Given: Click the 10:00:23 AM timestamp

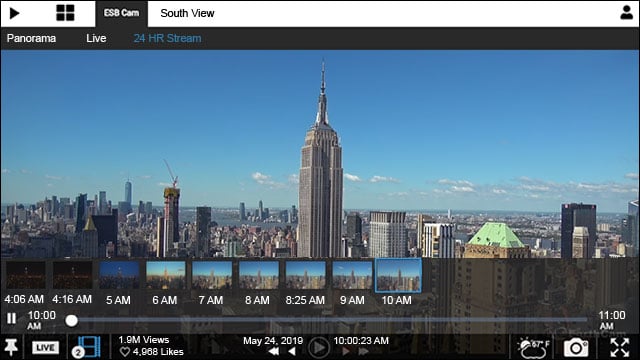Looking at the screenshot, I should tap(361, 341).
